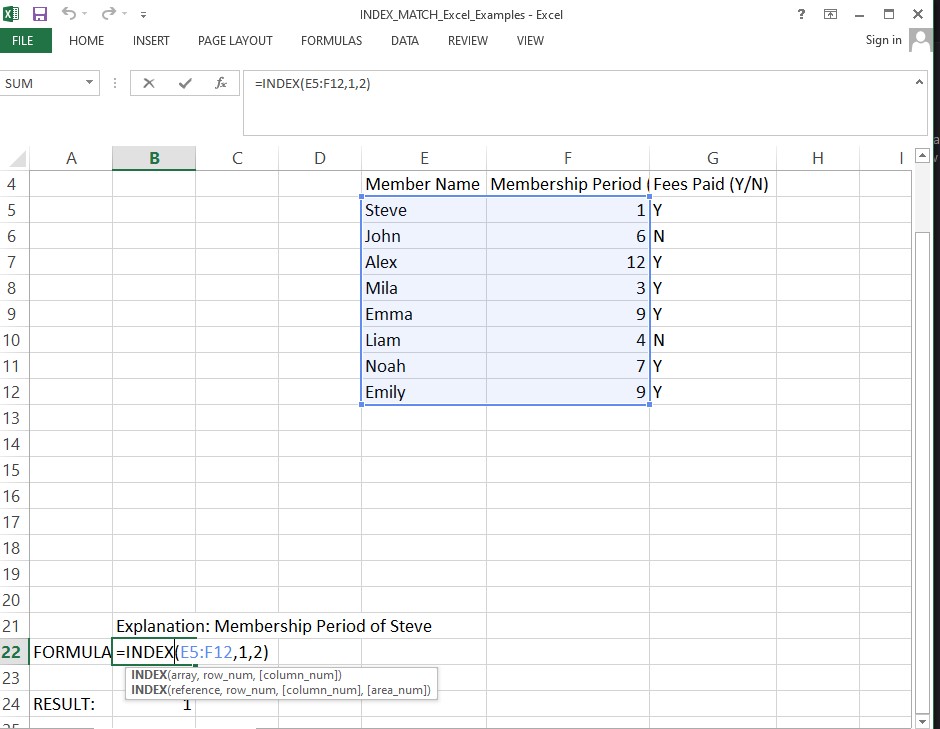
Task: Click INDEX function name in formula tooltip
Action: tap(149, 675)
